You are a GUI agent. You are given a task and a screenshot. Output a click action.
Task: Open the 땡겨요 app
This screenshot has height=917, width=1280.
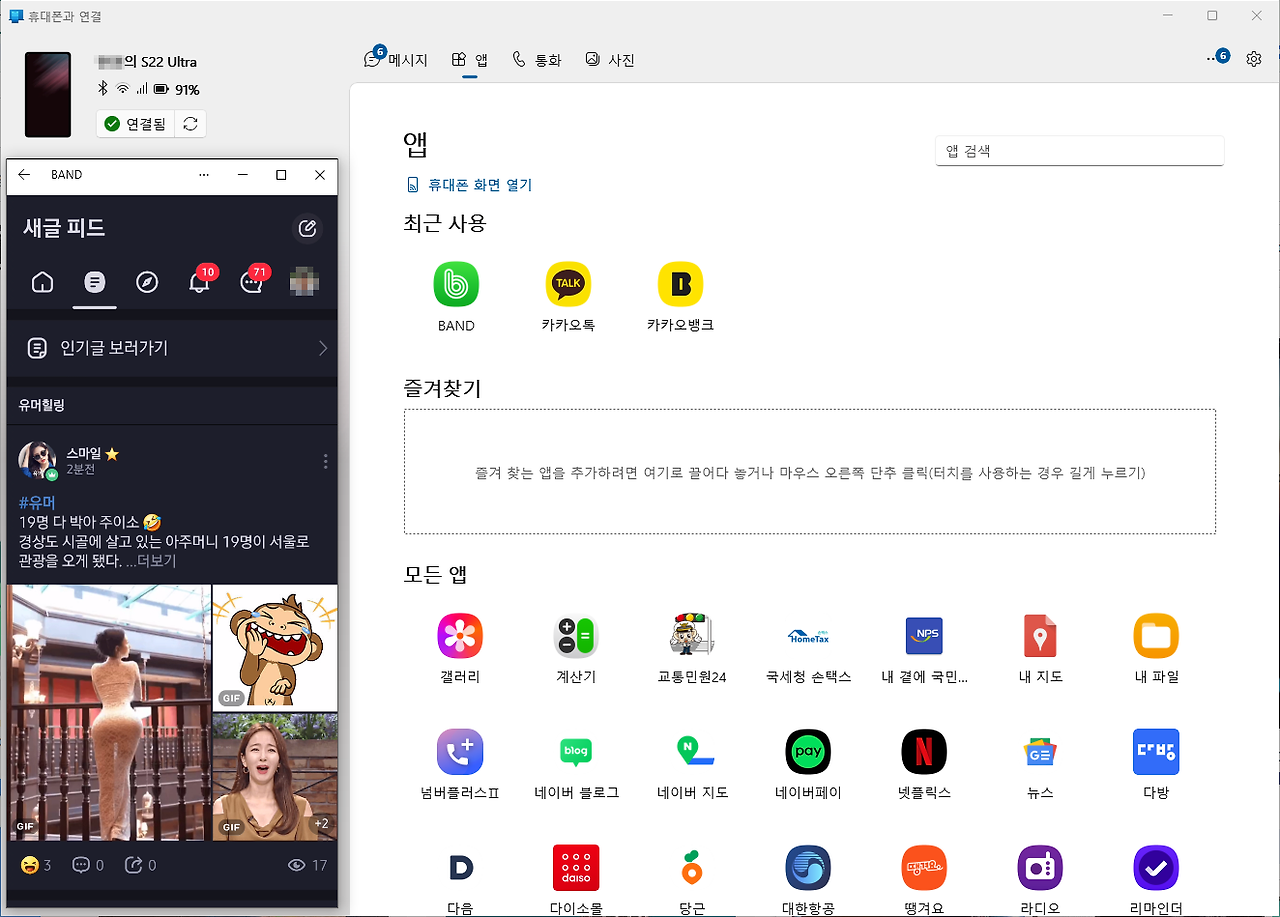point(924,868)
